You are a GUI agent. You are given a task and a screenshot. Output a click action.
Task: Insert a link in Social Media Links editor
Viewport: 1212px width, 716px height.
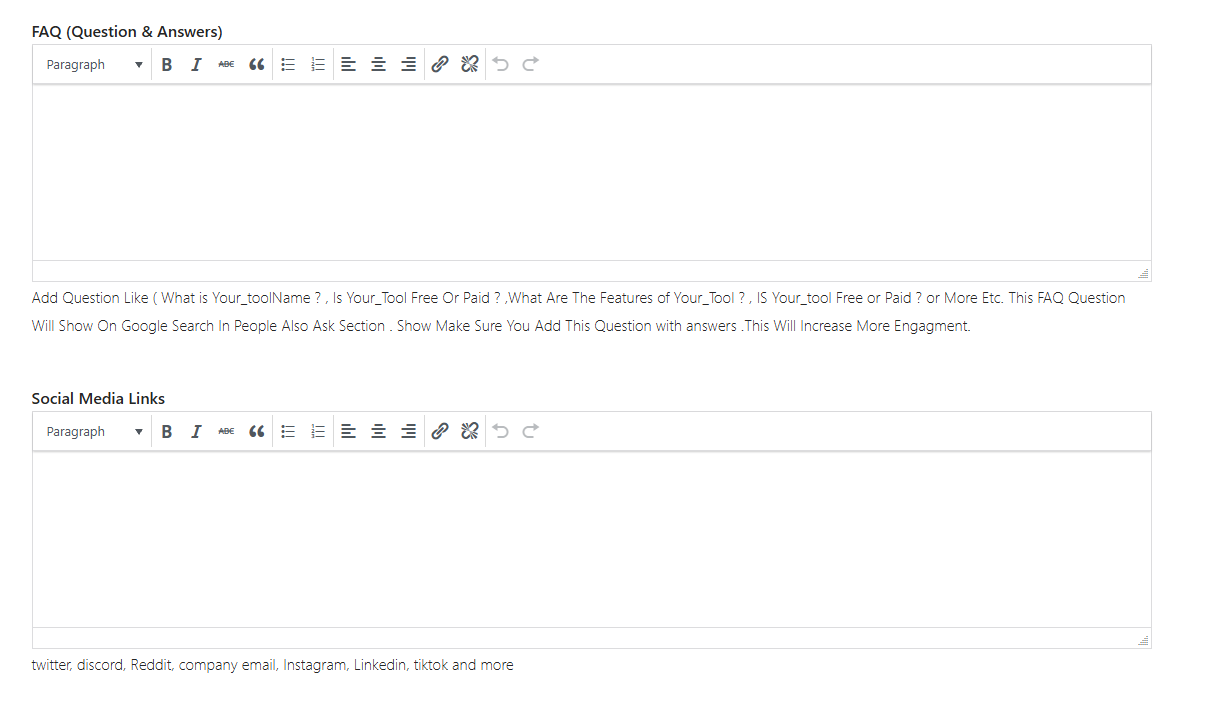tap(439, 431)
